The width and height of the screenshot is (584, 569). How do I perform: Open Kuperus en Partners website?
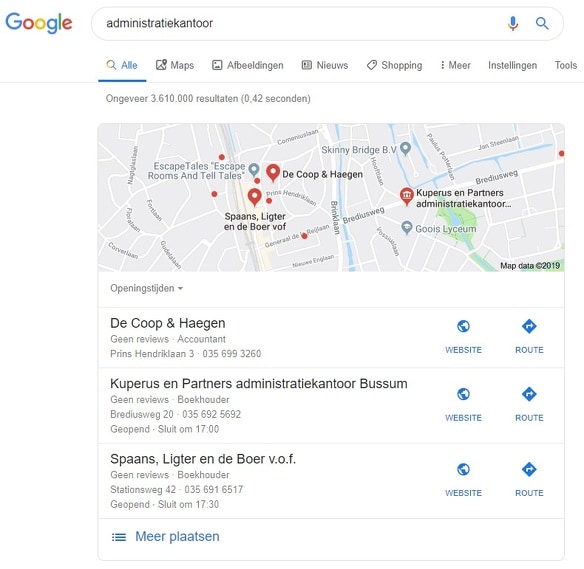[x=463, y=404]
